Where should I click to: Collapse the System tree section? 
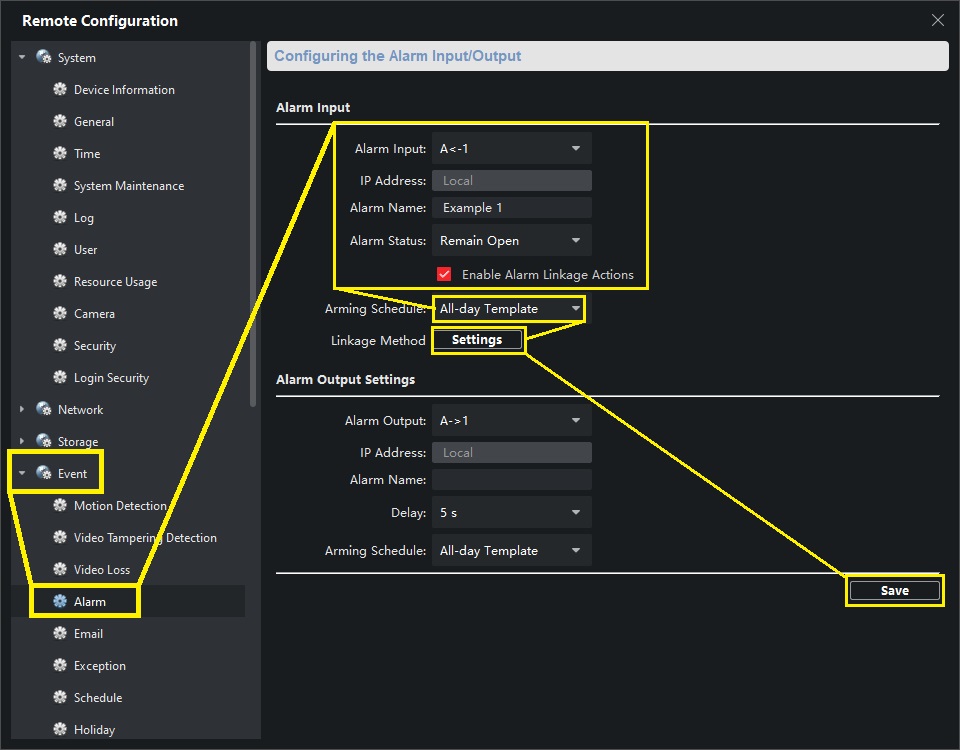coord(22,58)
